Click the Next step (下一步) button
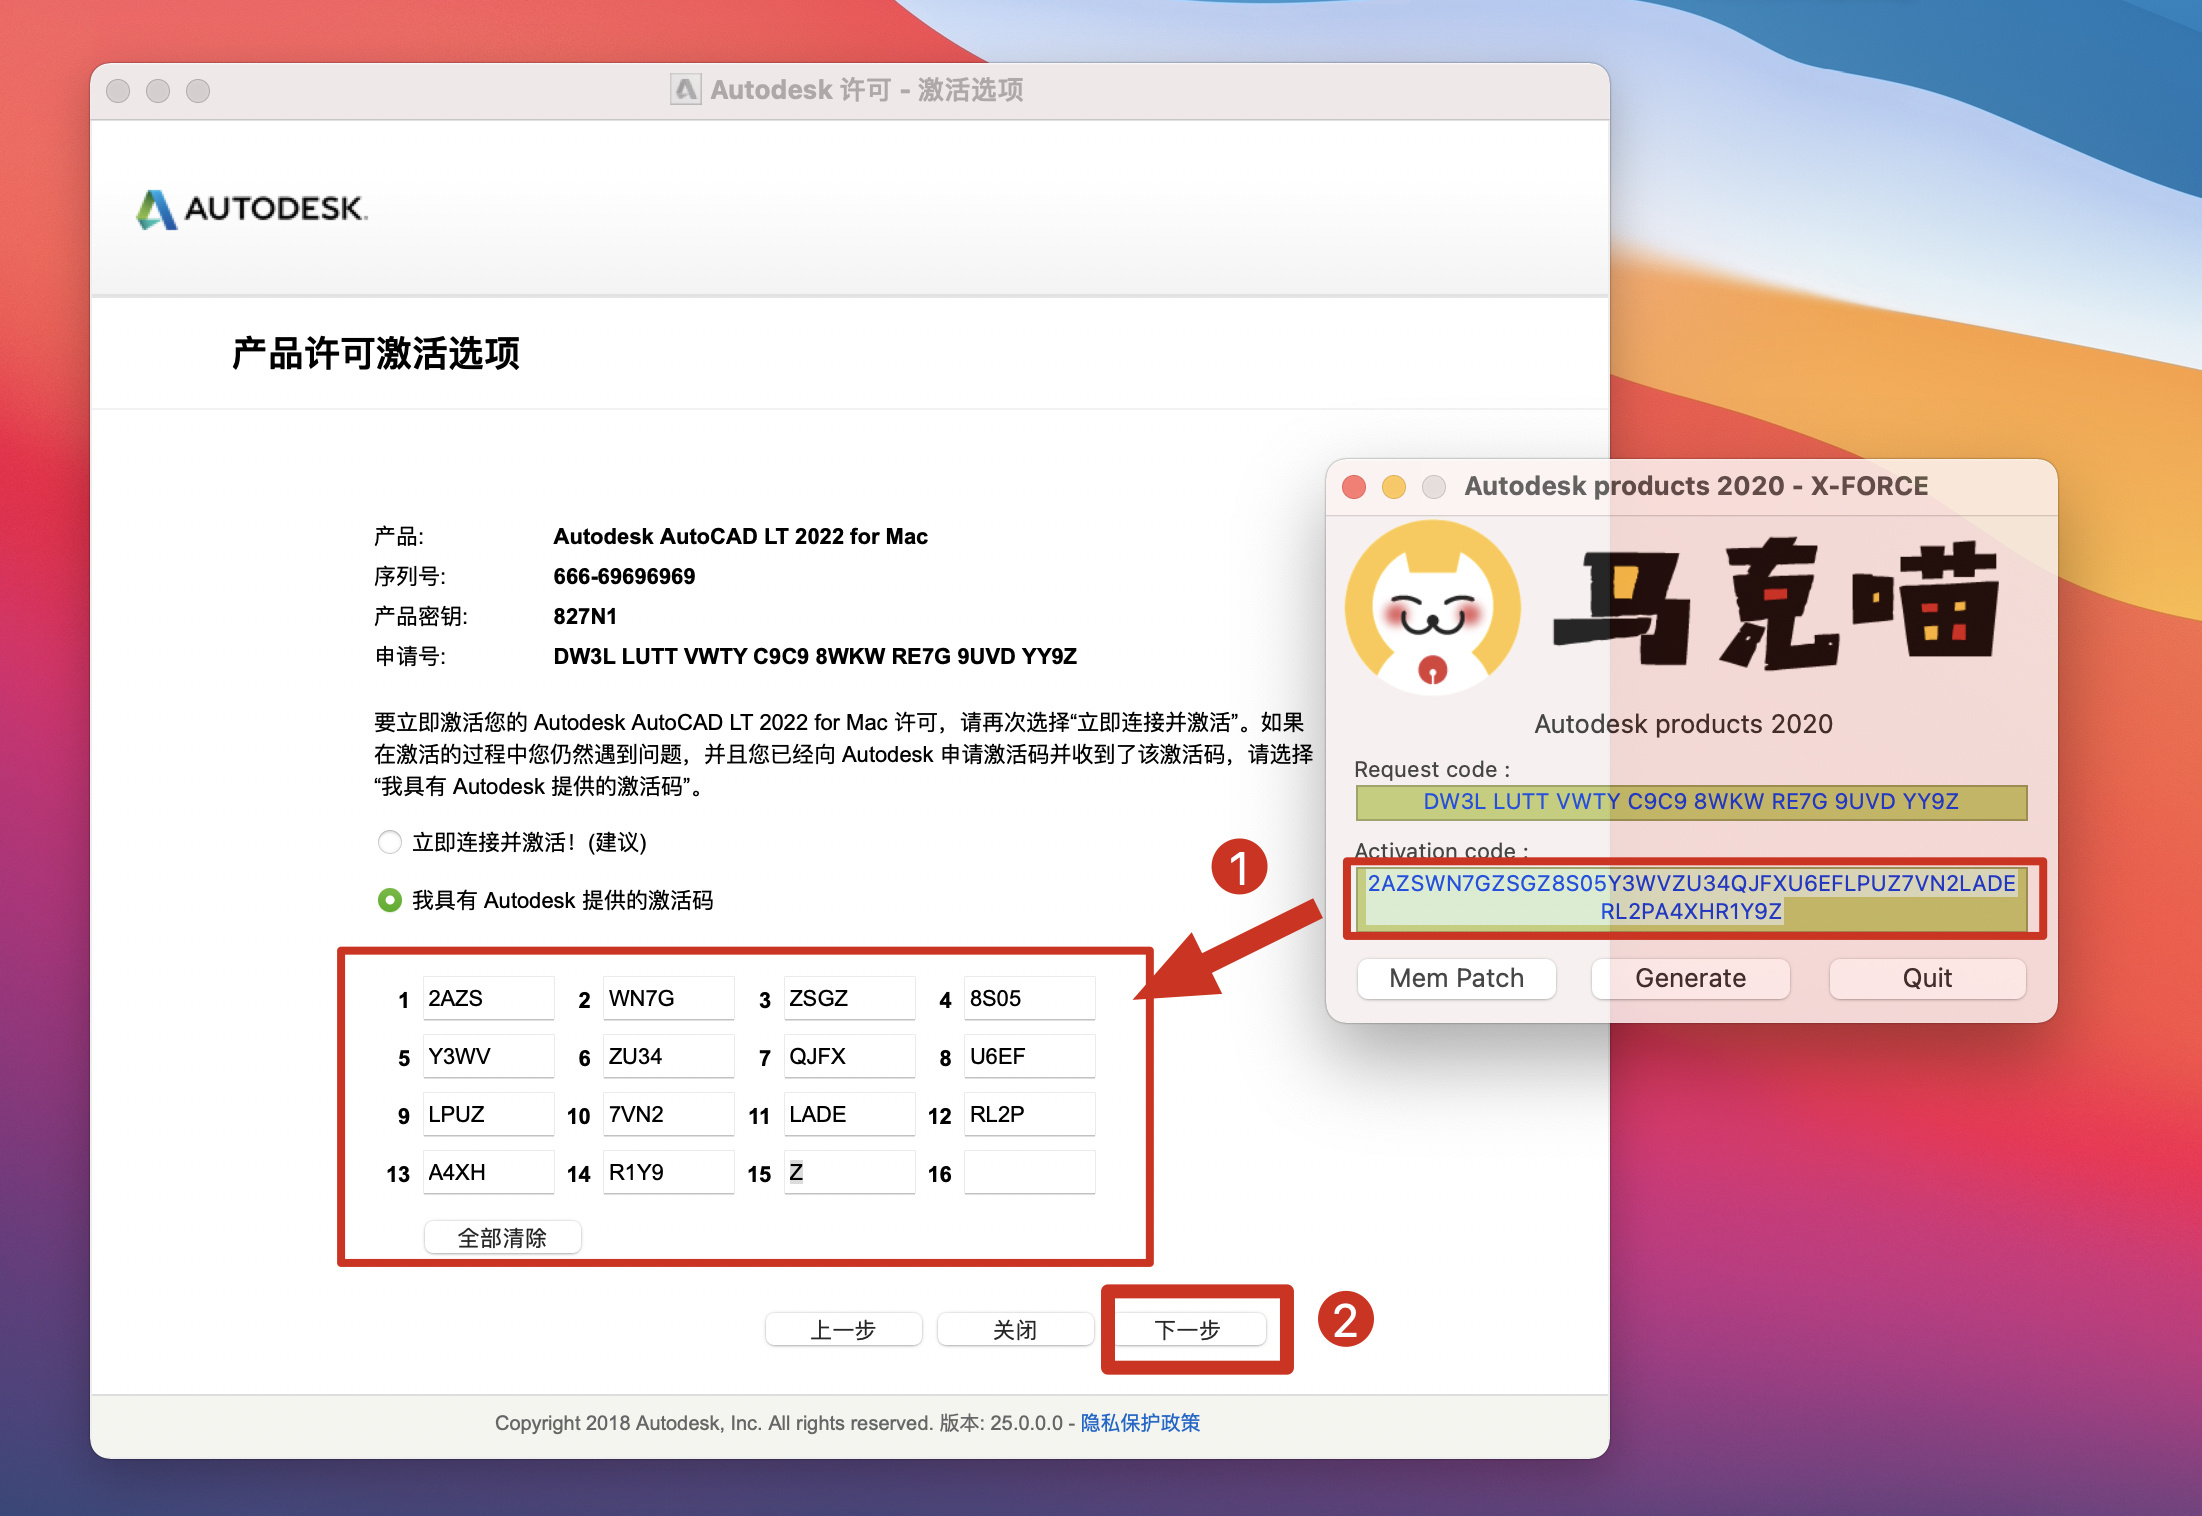The height and width of the screenshot is (1516, 2202). (1188, 1329)
